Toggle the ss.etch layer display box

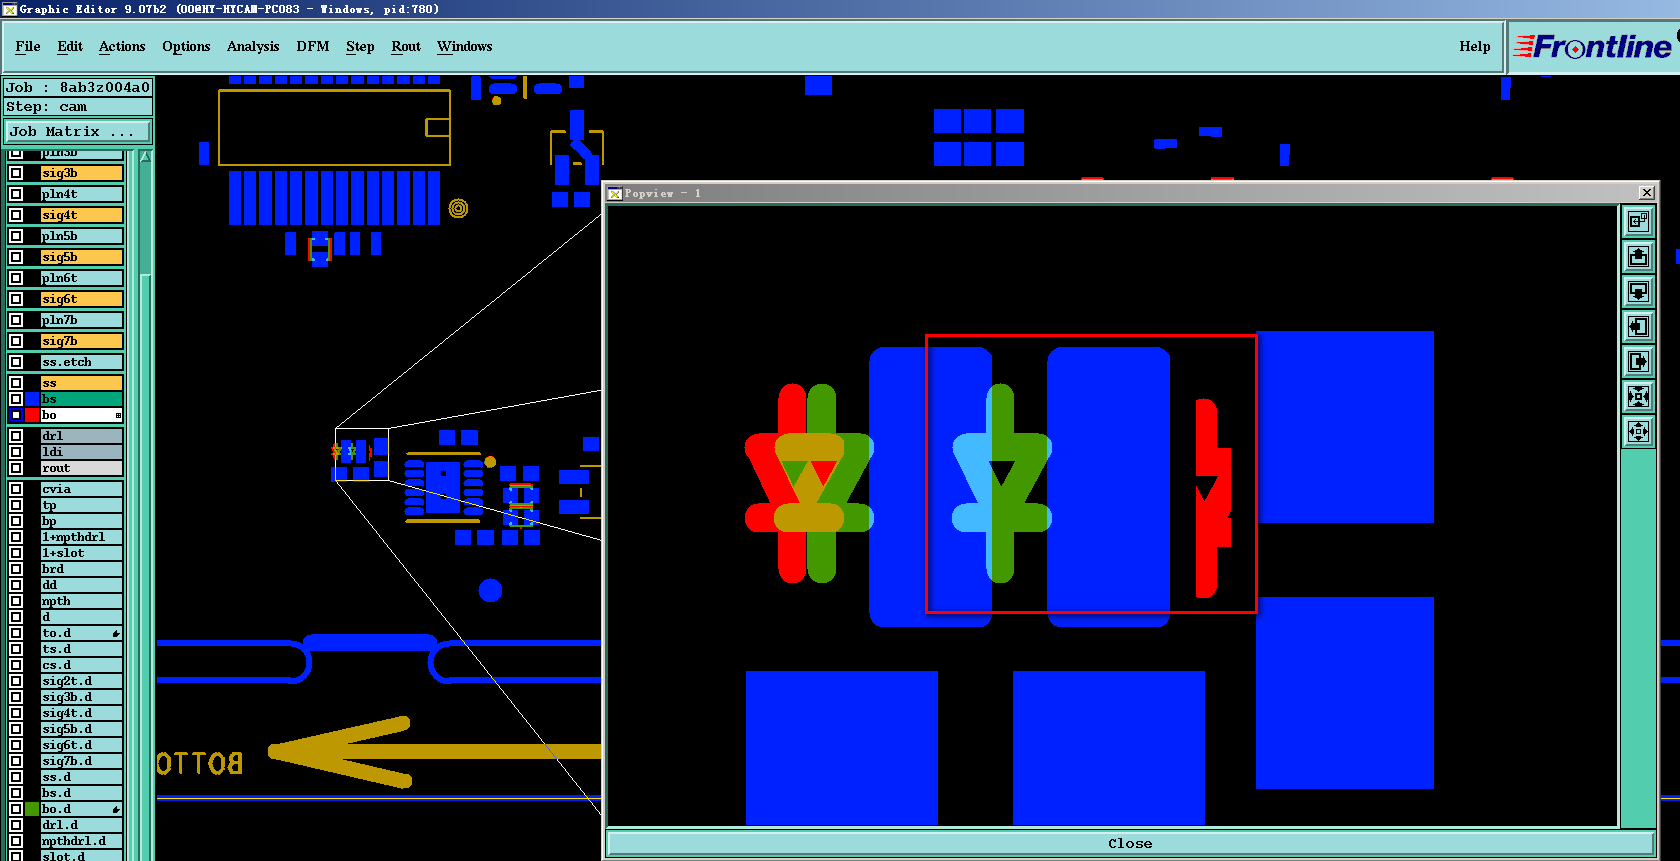[16, 362]
